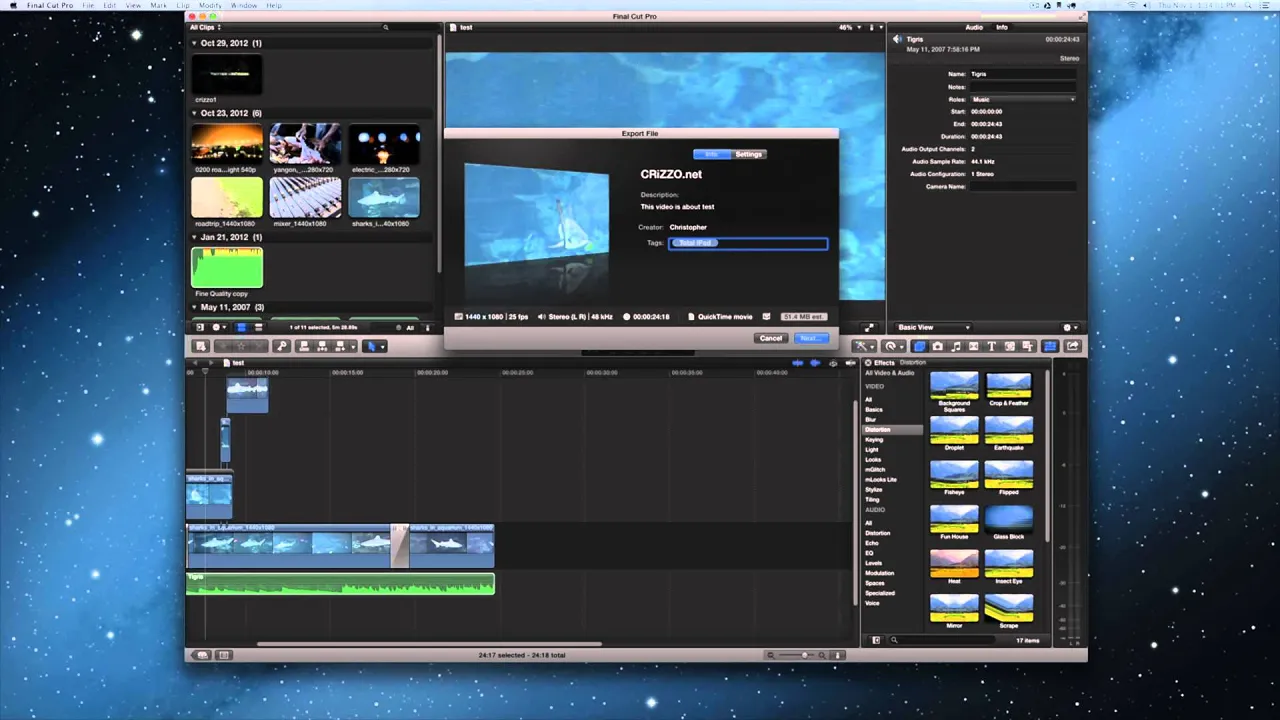Click the viewer fullscreen arrows icon
1280x720 pixels.
(x=869, y=327)
